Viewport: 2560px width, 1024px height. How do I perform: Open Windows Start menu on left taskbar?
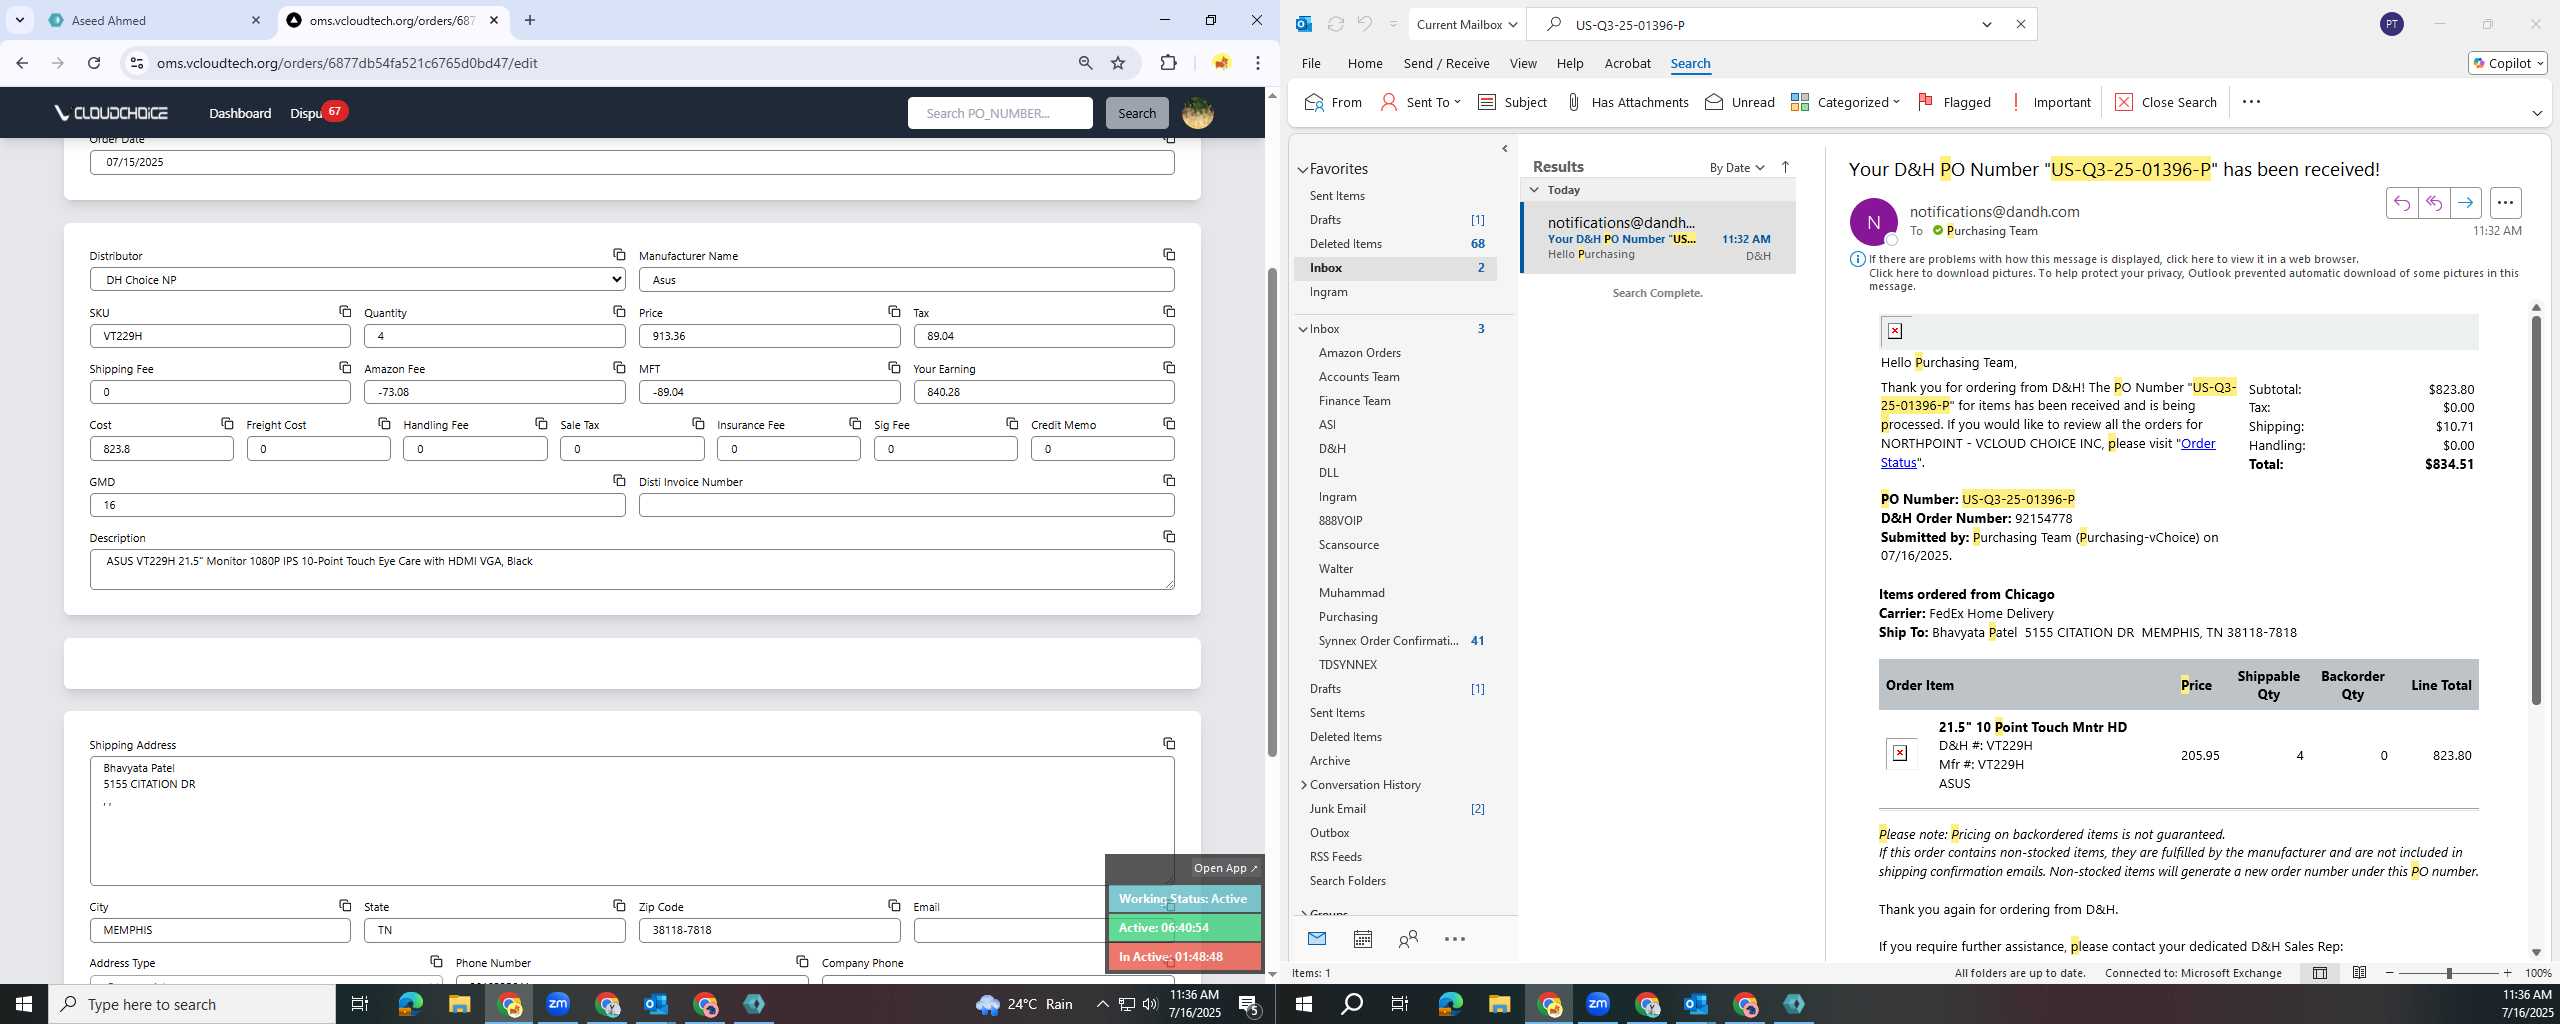coord(24,1004)
